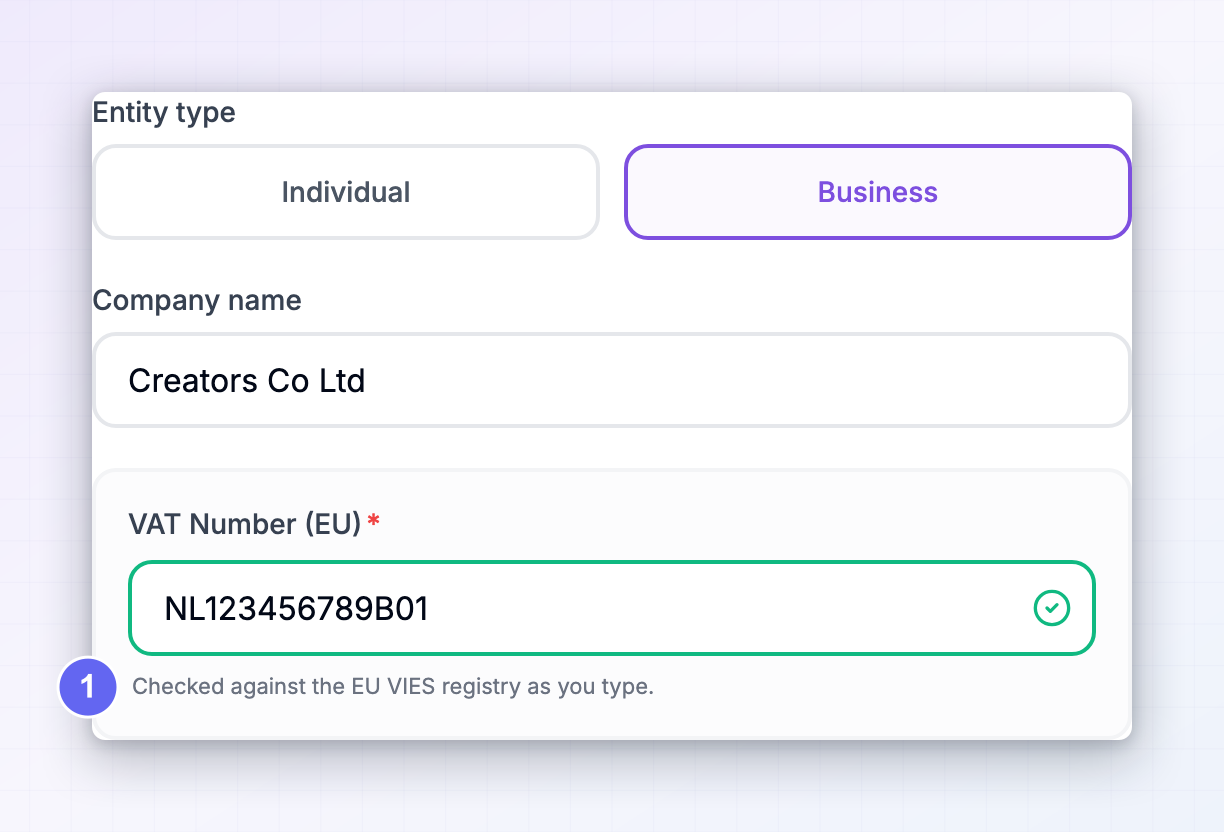The width and height of the screenshot is (1224, 832).
Task: Place cursor in "NL123456789B01" VAT value
Action: (297, 609)
